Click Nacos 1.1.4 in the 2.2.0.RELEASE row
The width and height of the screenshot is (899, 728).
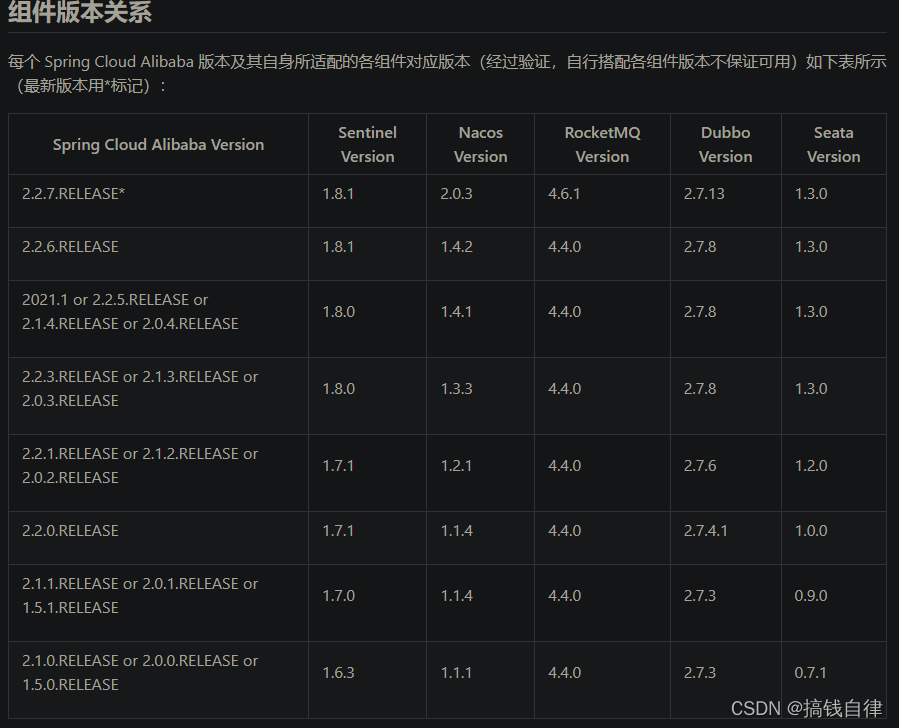tap(456, 531)
